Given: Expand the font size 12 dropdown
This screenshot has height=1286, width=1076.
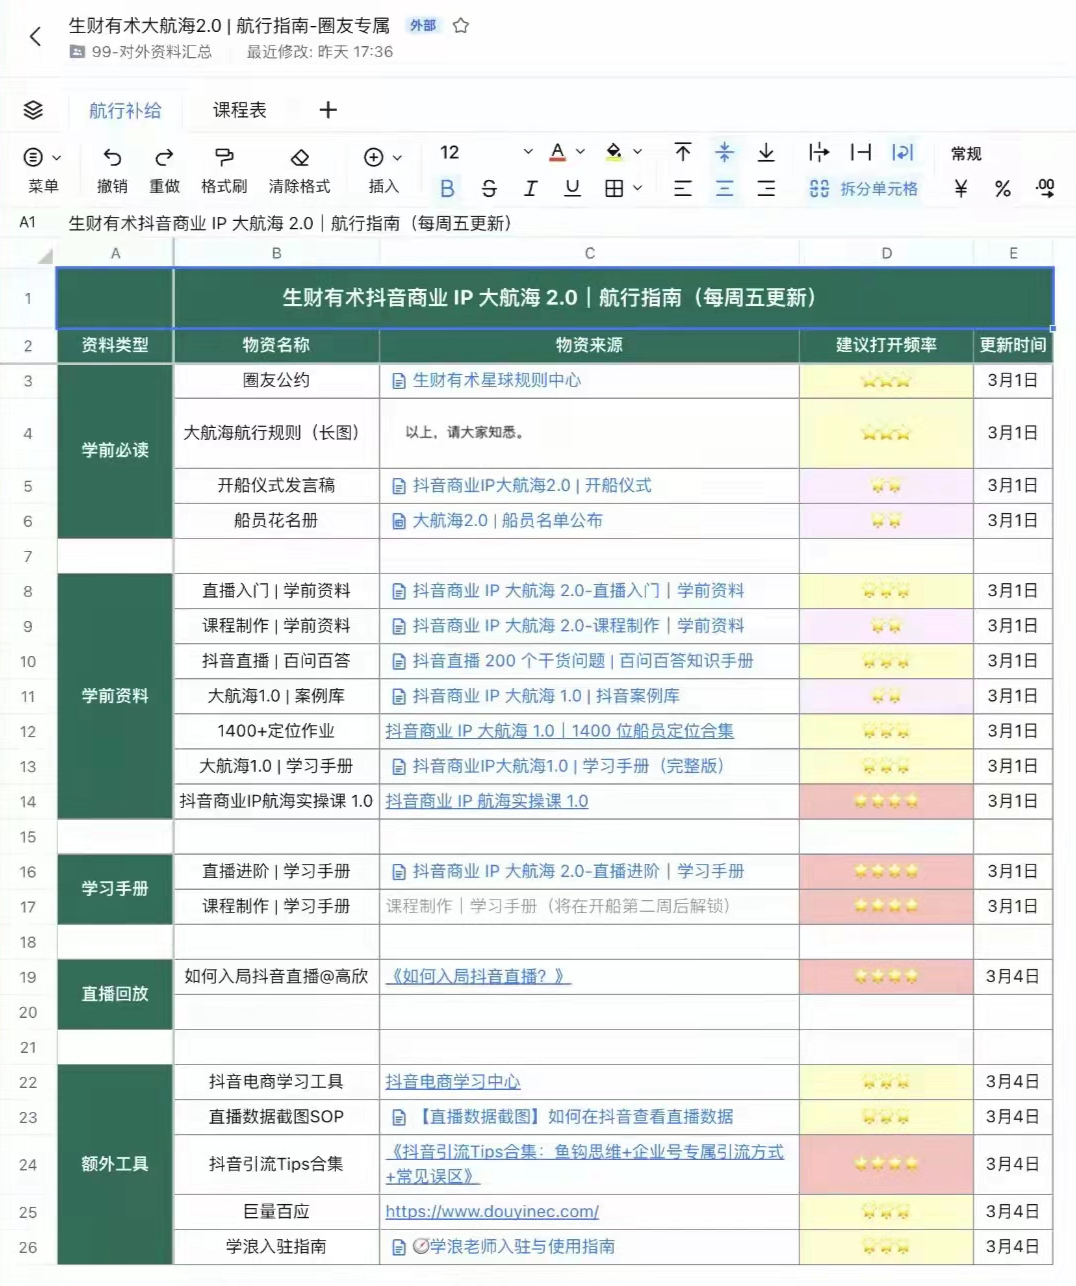Looking at the screenshot, I should coord(528,152).
